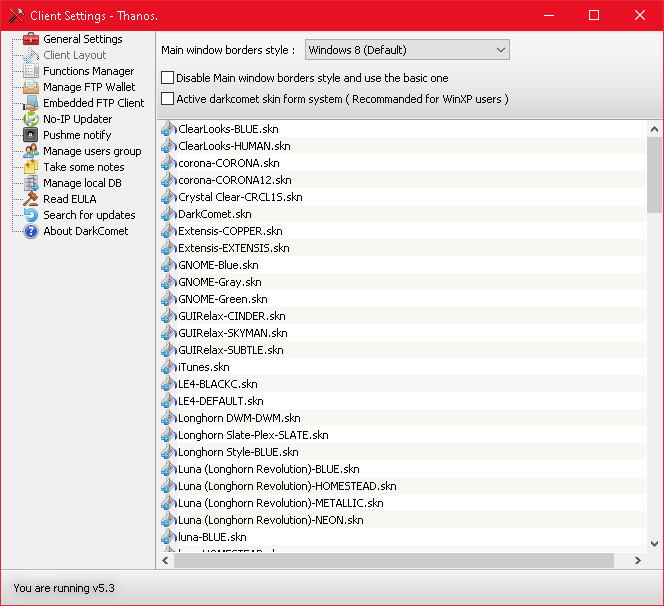Select the DarkComet.skn skin file
664x606 pixels.
[214, 214]
